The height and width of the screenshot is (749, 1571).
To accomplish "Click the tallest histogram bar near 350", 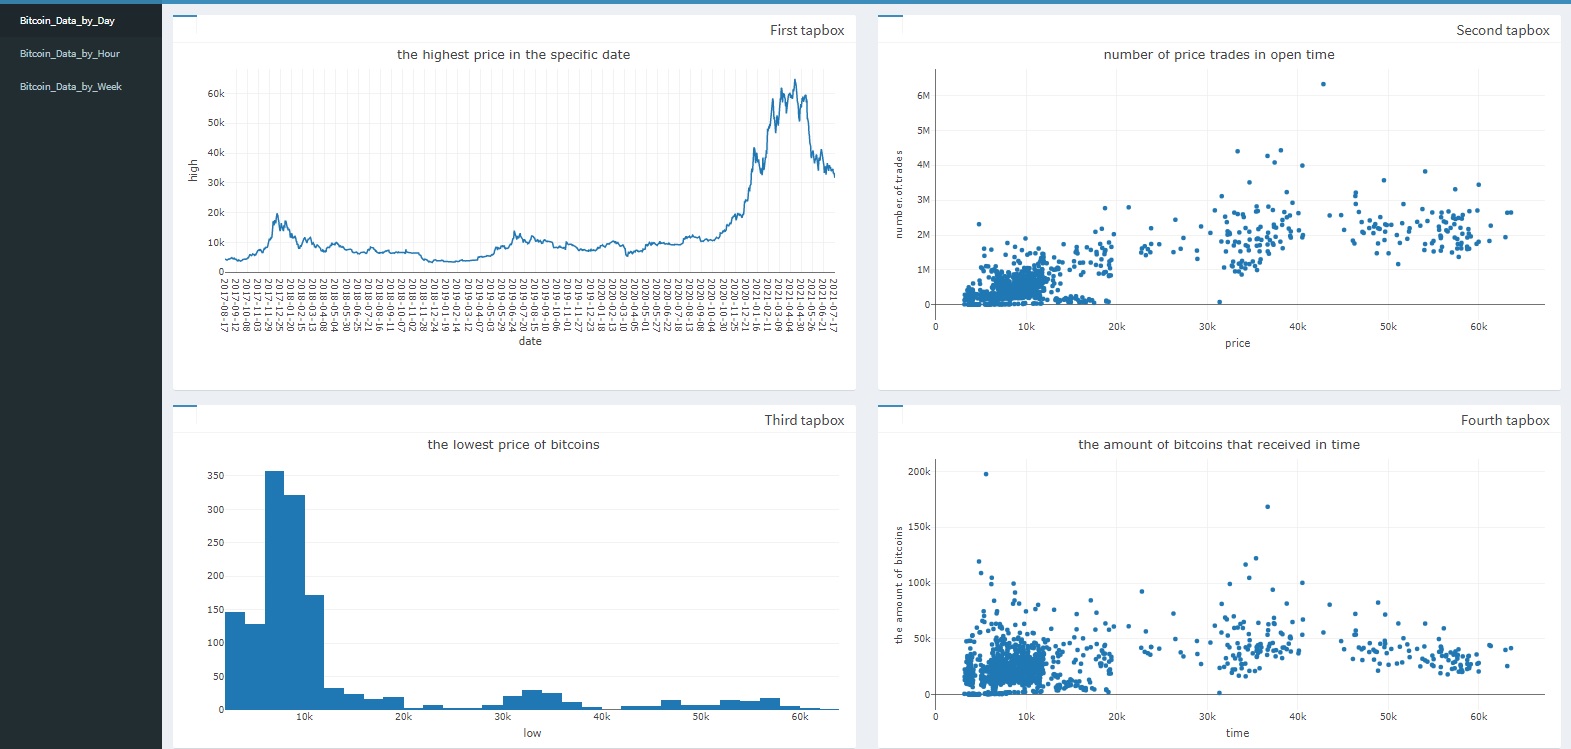I will coord(274,590).
